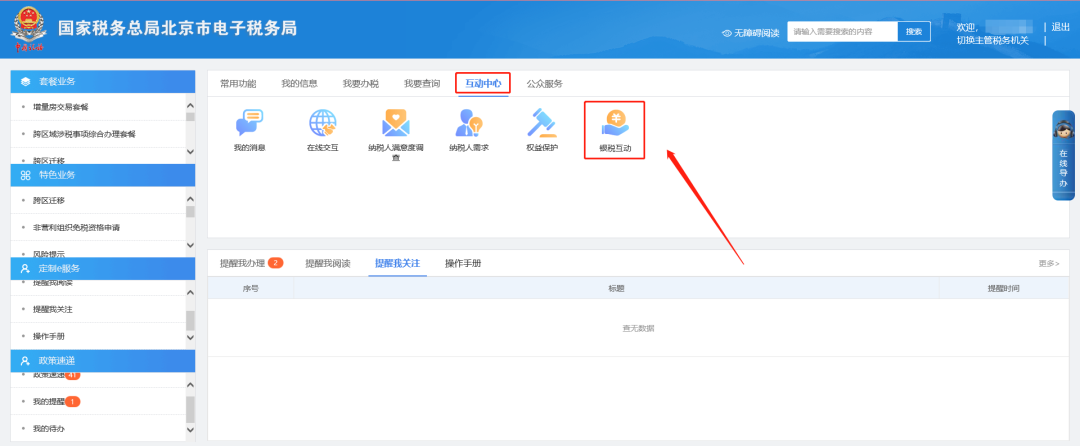Click the 政策速递 panel header
The width and height of the screenshot is (1080, 446).
pos(103,361)
